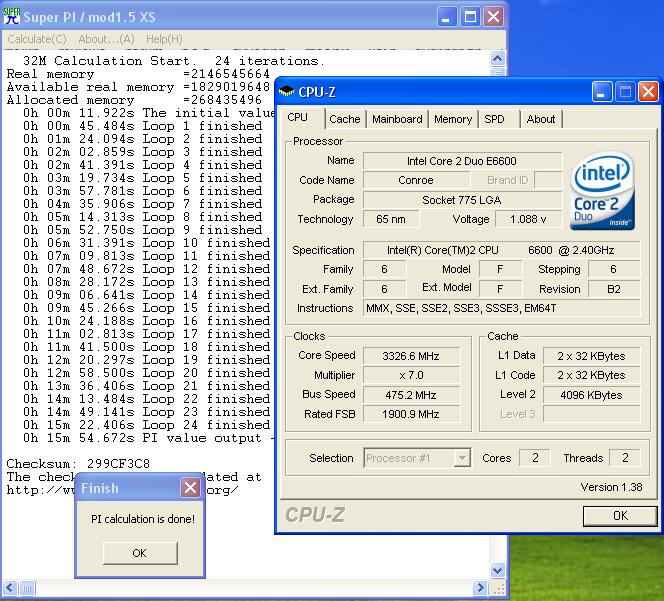Open the Calculate(C) menu
Image resolution: width=664 pixels, height=601 pixels.
[x=37, y=39]
